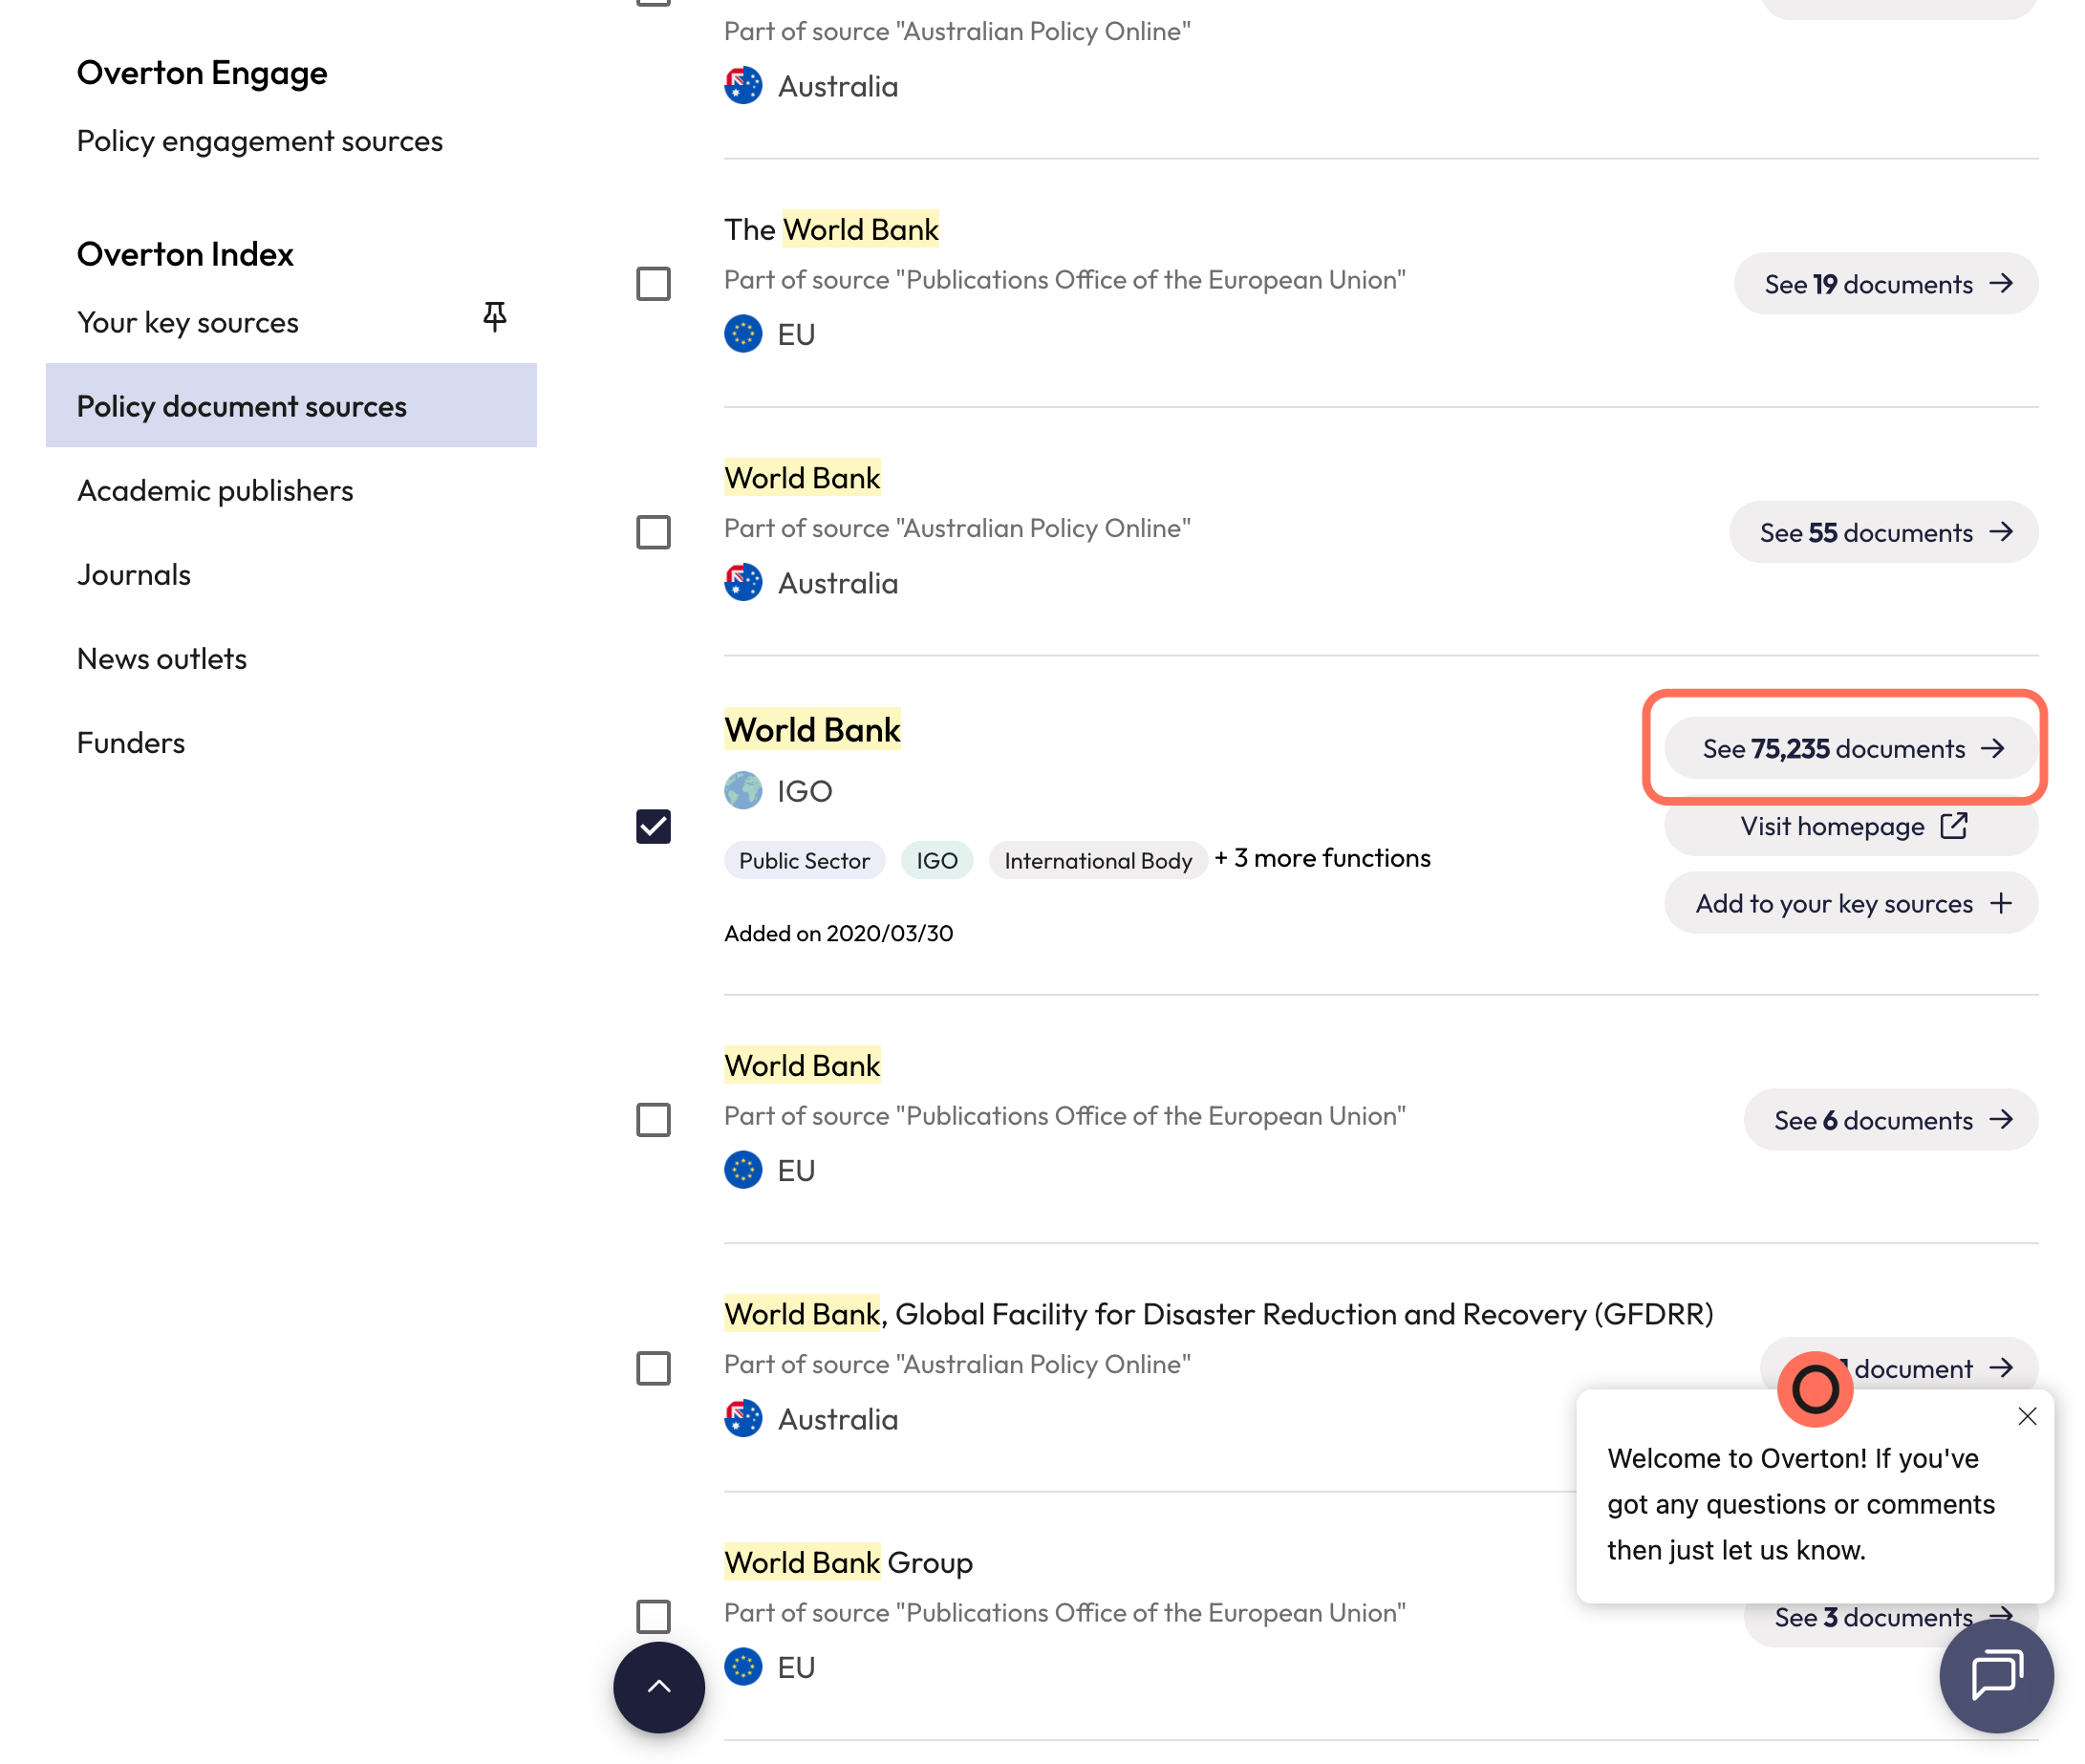Click the World Bank IGO title

(x=812, y=730)
